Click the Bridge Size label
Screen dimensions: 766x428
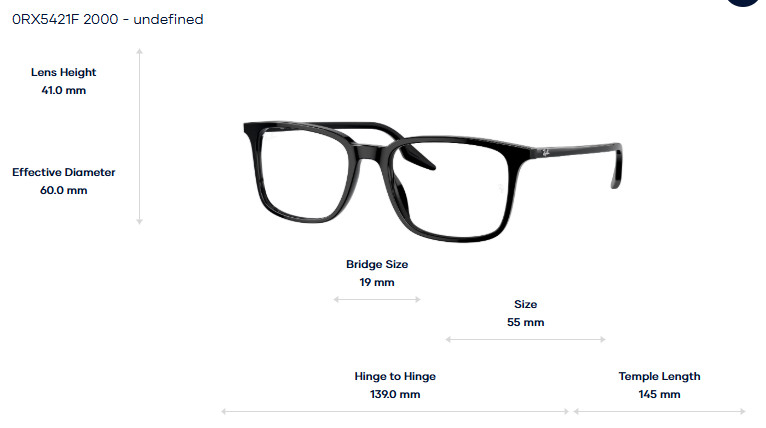[377, 264]
